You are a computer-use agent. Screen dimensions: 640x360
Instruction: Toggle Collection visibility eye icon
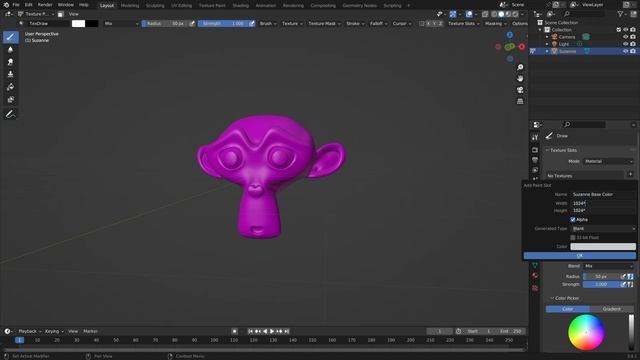(x=626, y=30)
